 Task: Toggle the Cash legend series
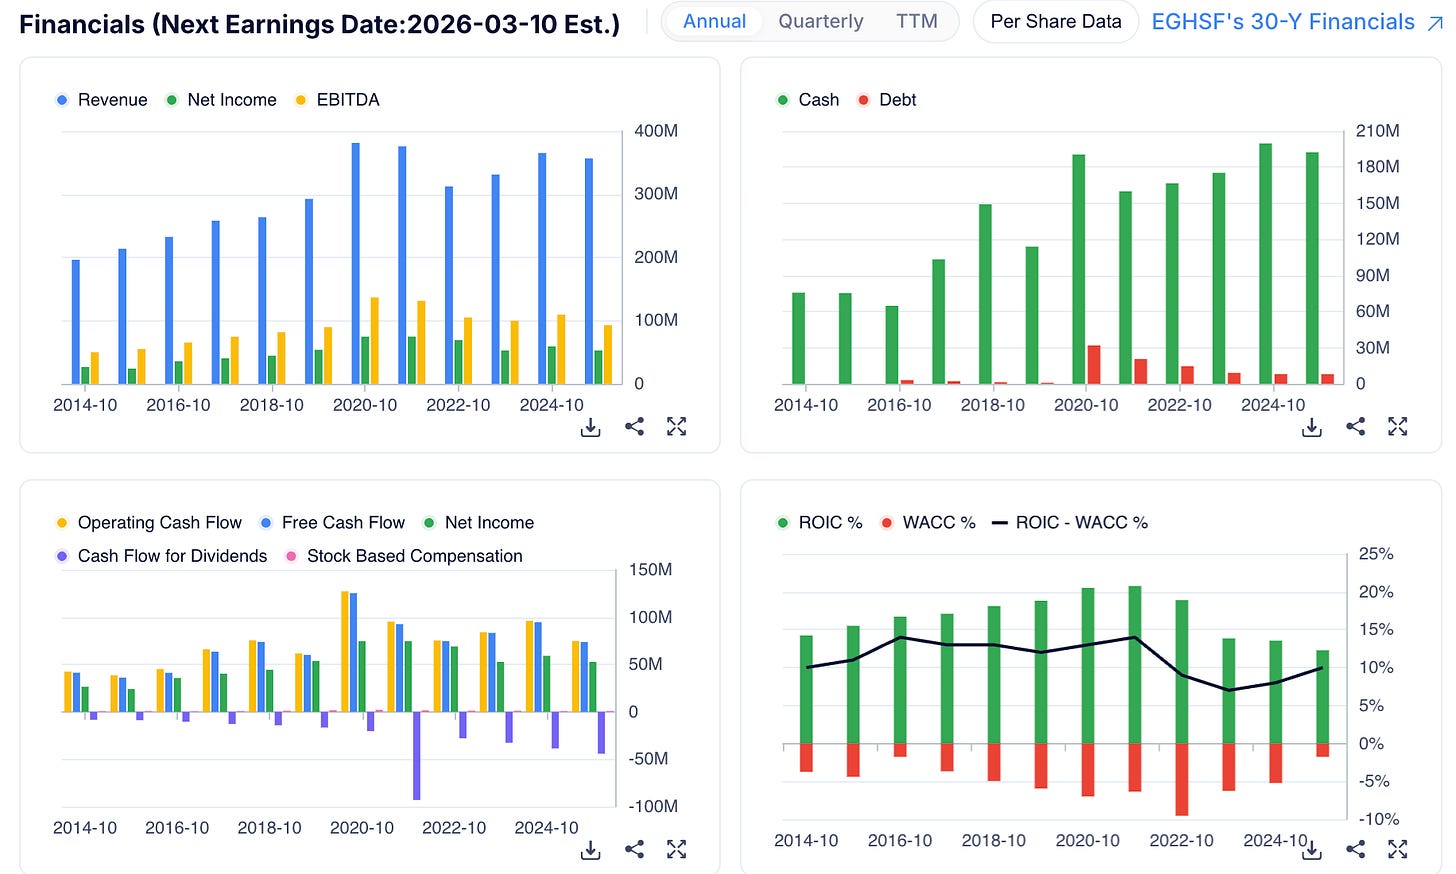click(x=808, y=100)
